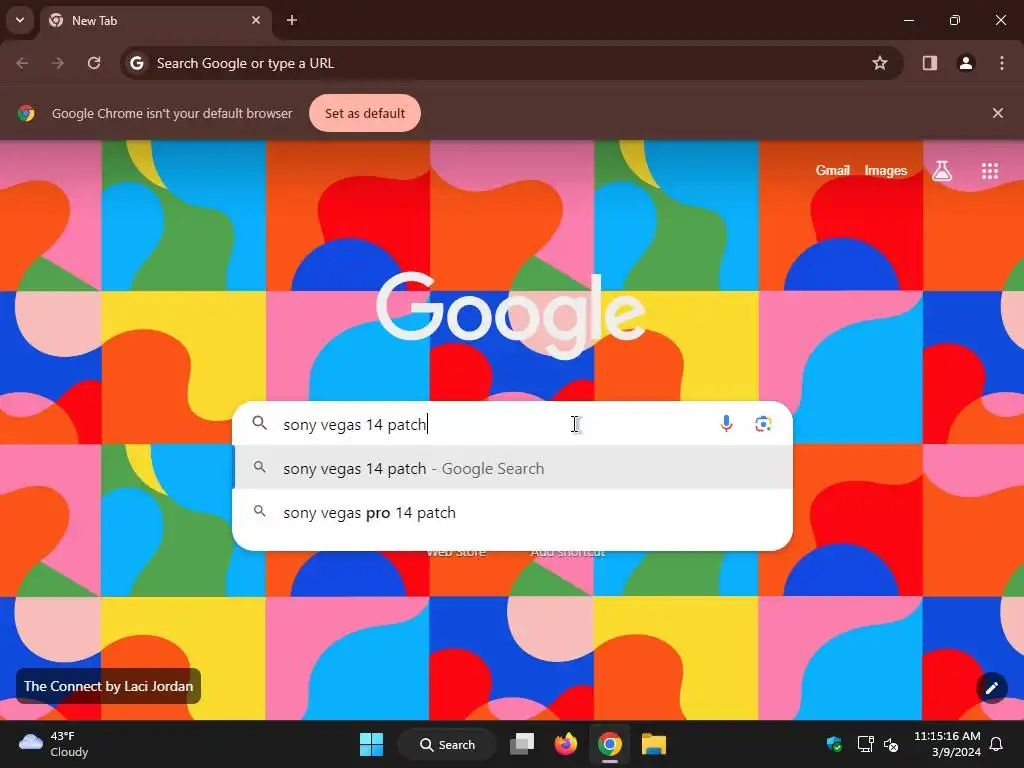Open Windows Security tray icon
Screen dimensions: 1024x768
[834, 744]
